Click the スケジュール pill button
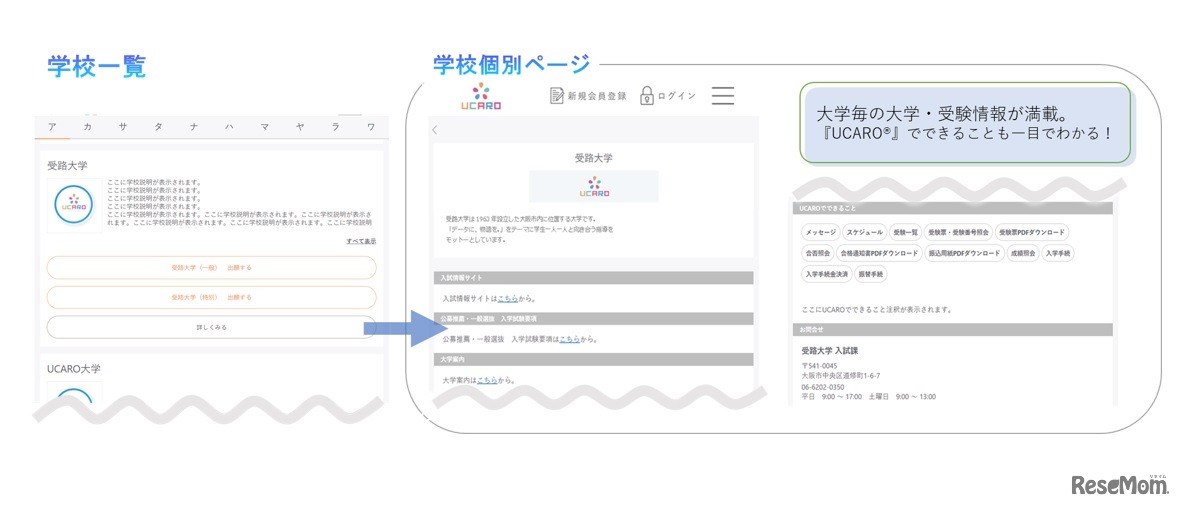 865,233
